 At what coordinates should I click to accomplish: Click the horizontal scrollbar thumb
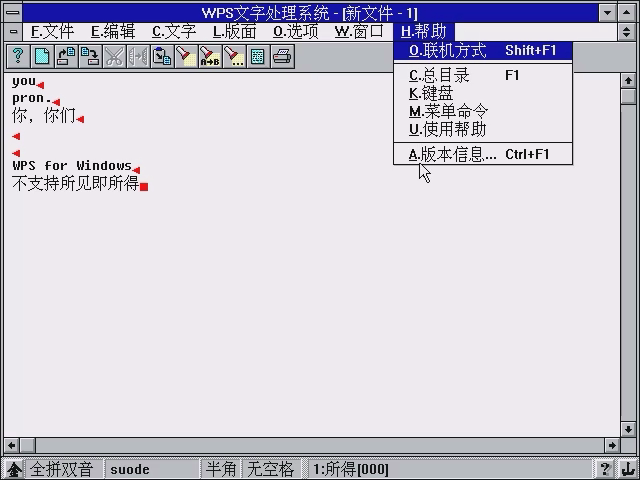point(28,445)
